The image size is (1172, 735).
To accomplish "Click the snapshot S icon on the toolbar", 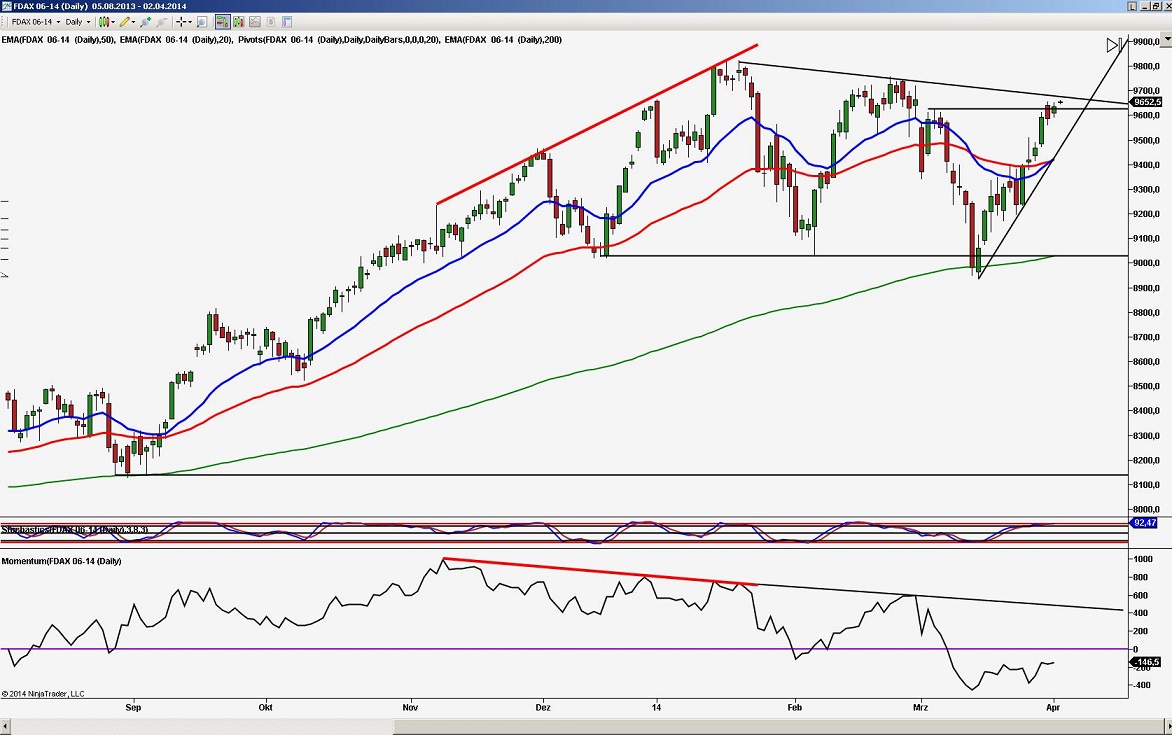I will pos(269,21).
